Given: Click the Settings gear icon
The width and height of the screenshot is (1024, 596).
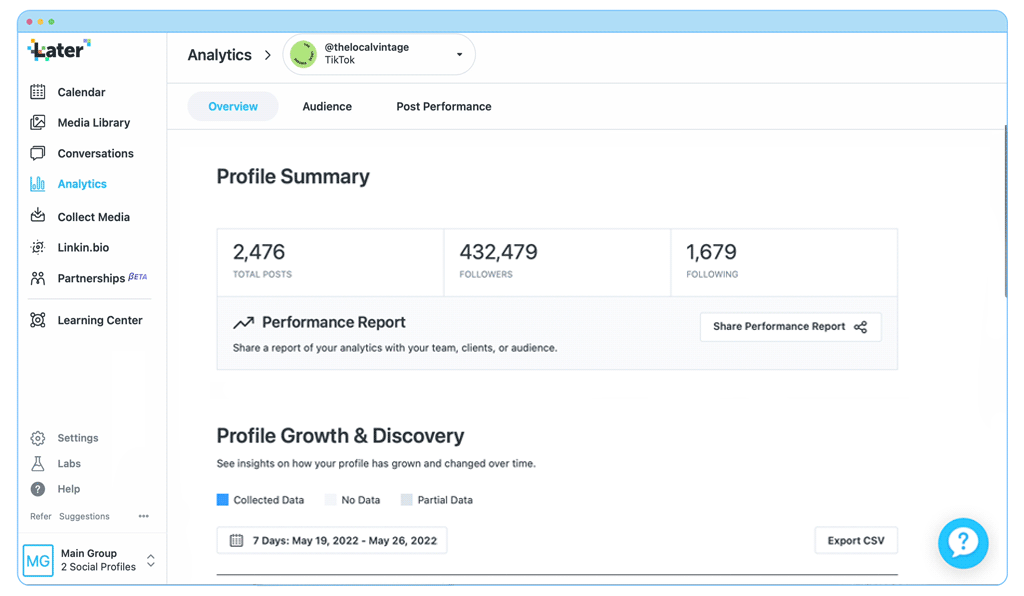Looking at the screenshot, I should point(38,438).
